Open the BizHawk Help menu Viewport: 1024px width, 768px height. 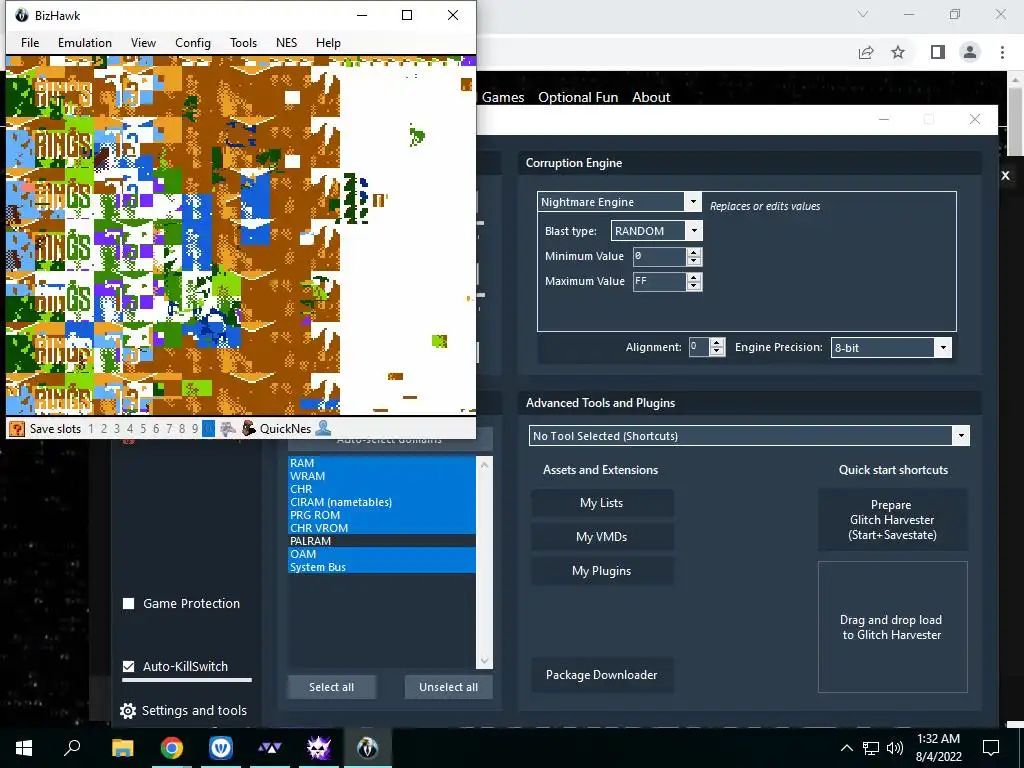pos(328,42)
